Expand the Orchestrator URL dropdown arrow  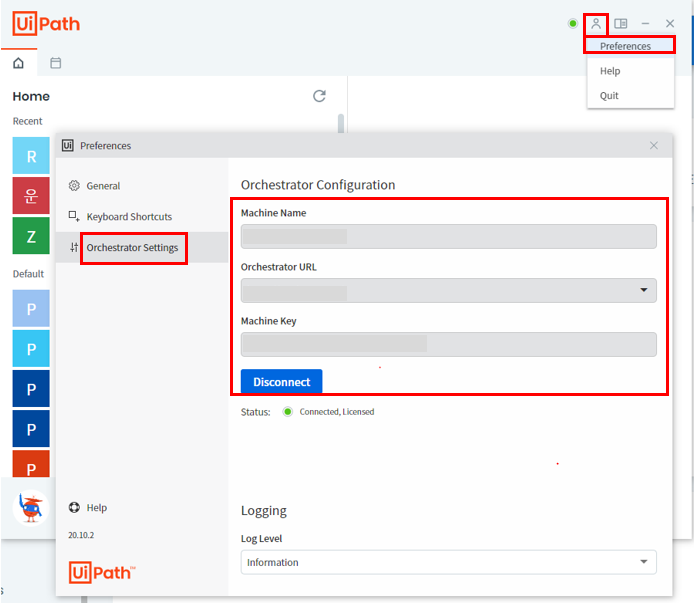pyautogui.click(x=645, y=291)
